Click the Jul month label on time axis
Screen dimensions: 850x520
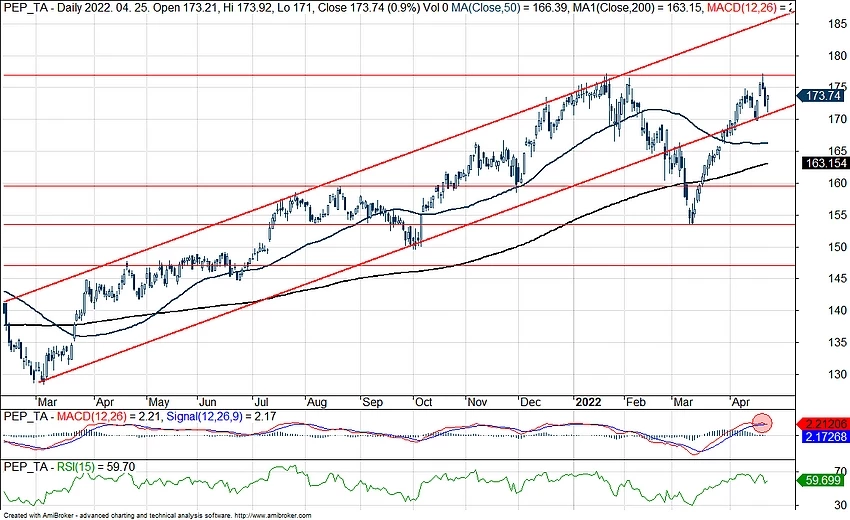coord(261,402)
